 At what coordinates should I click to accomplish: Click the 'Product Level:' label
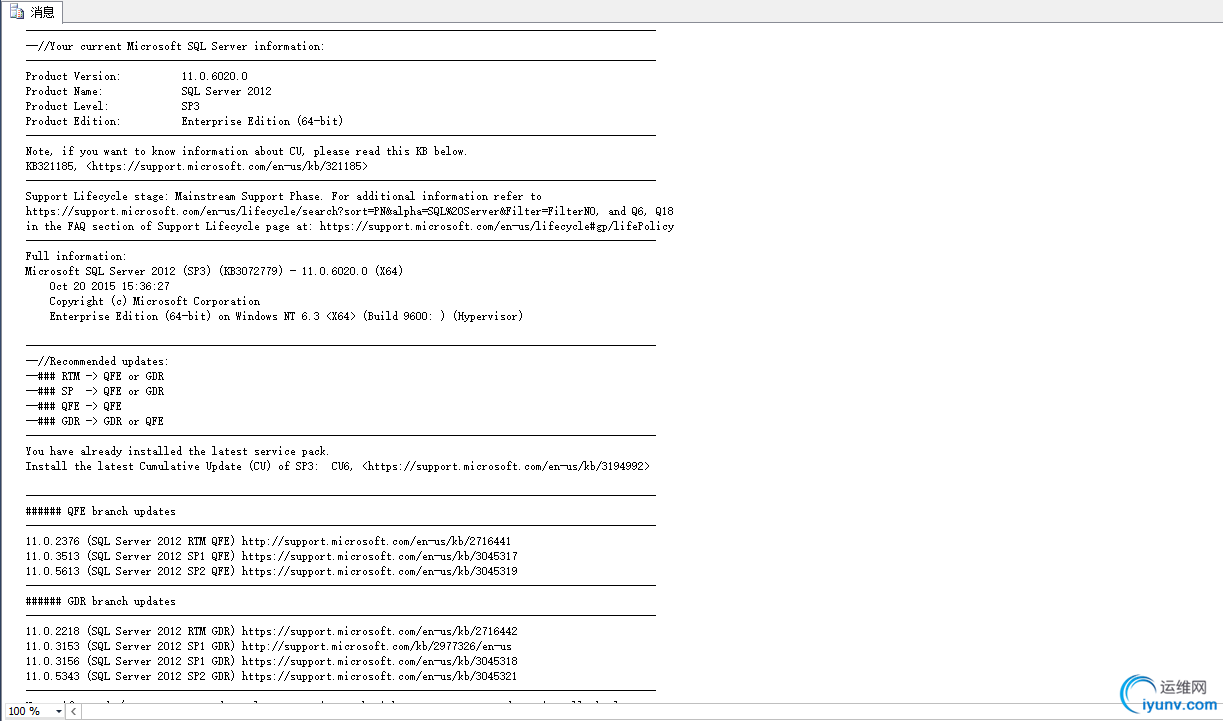coord(67,106)
